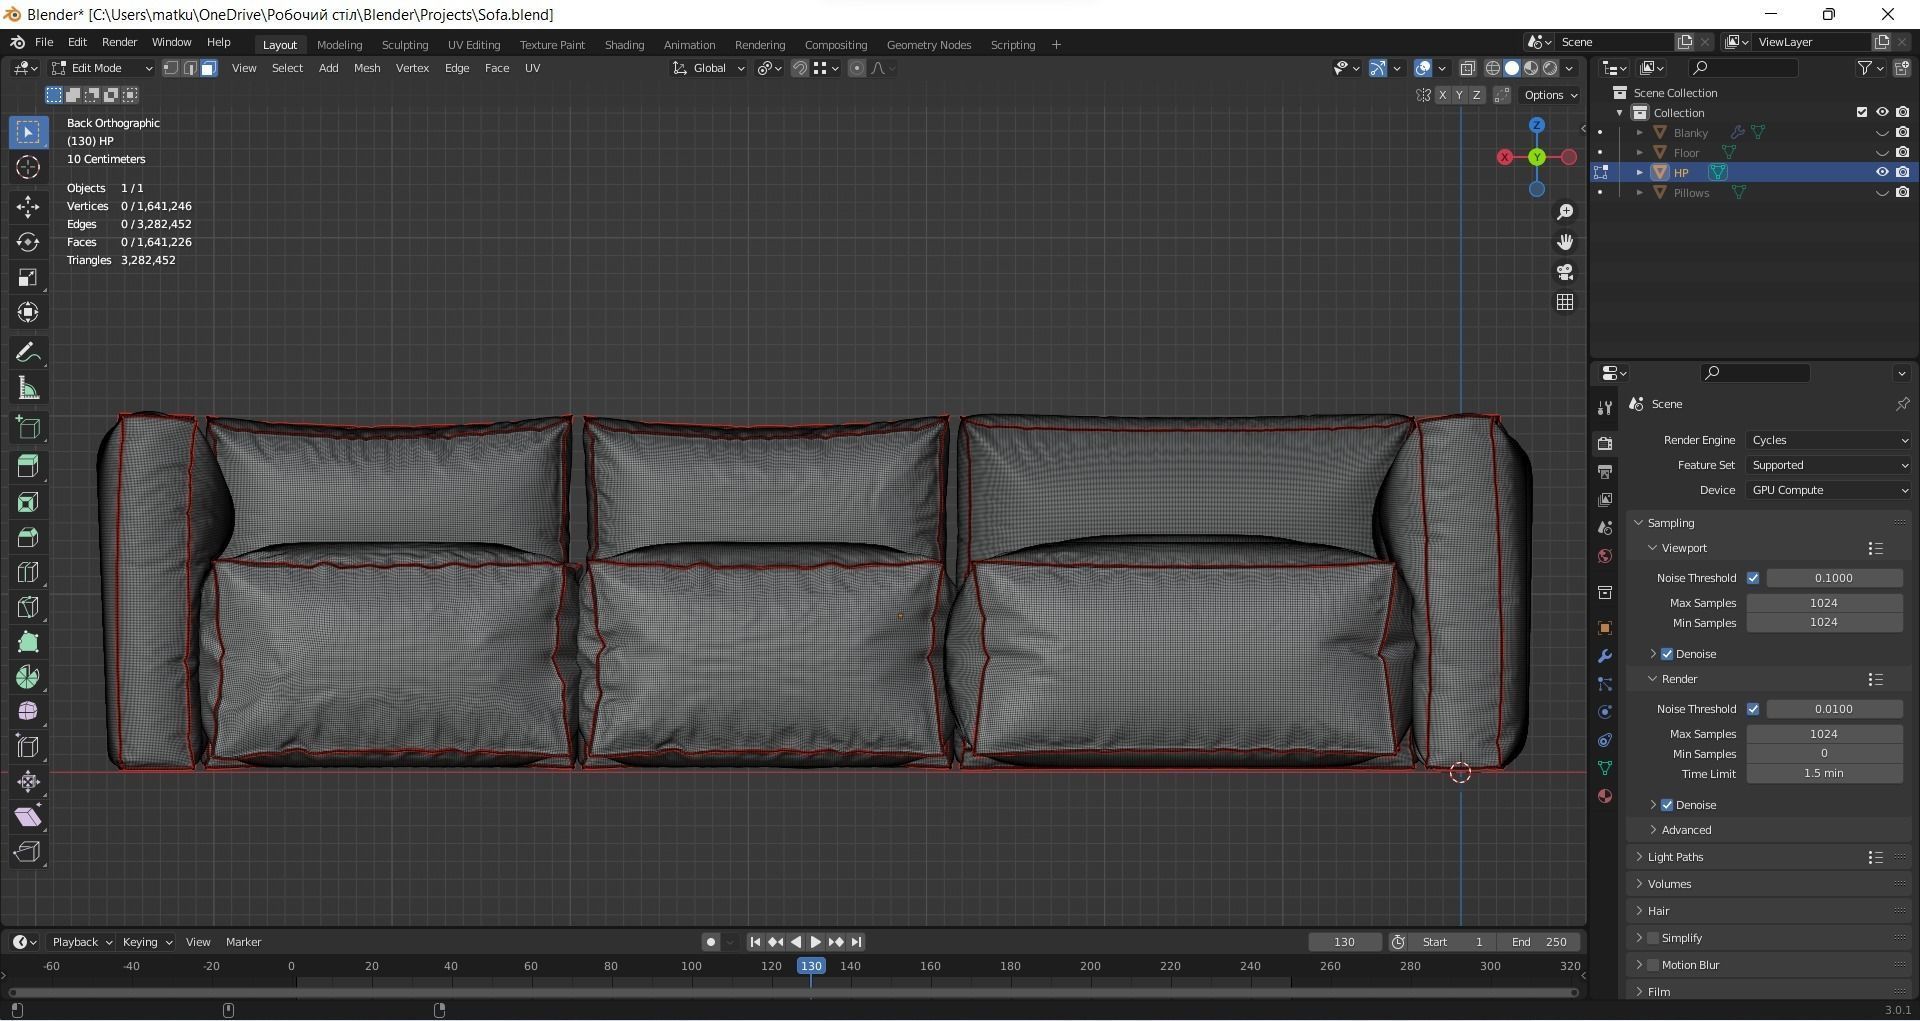Click the Render Time Limit field
The height and width of the screenshot is (1021, 1920).
click(x=1824, y=774)
